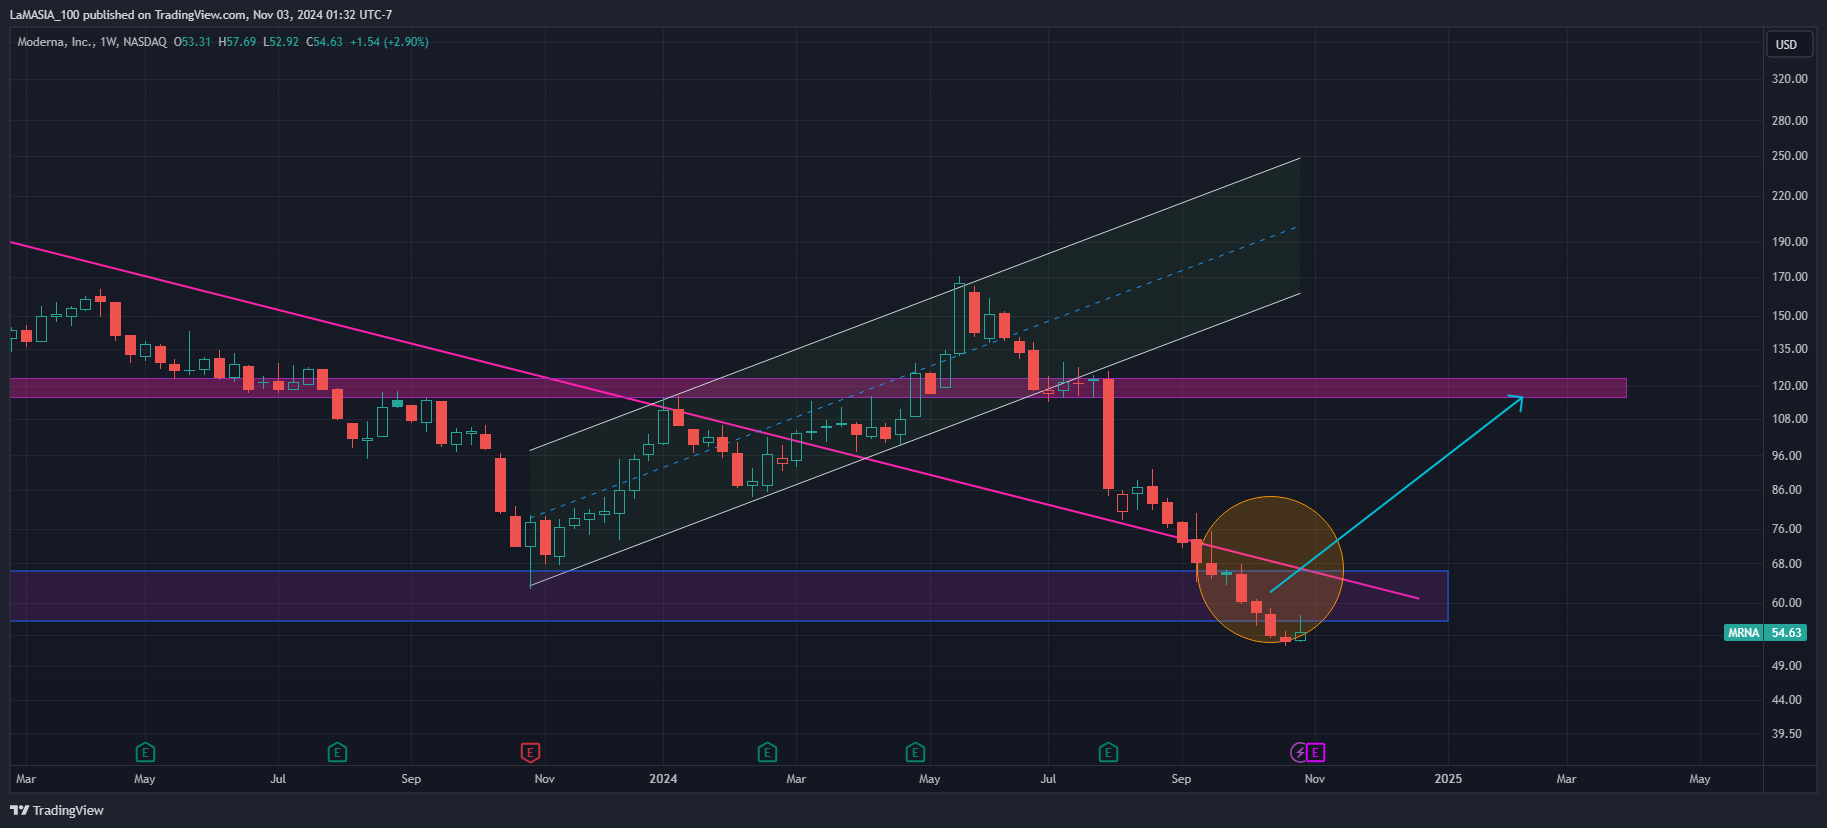
Task: Click the 39.50 price axis label
Action: tap(1787, 734)
